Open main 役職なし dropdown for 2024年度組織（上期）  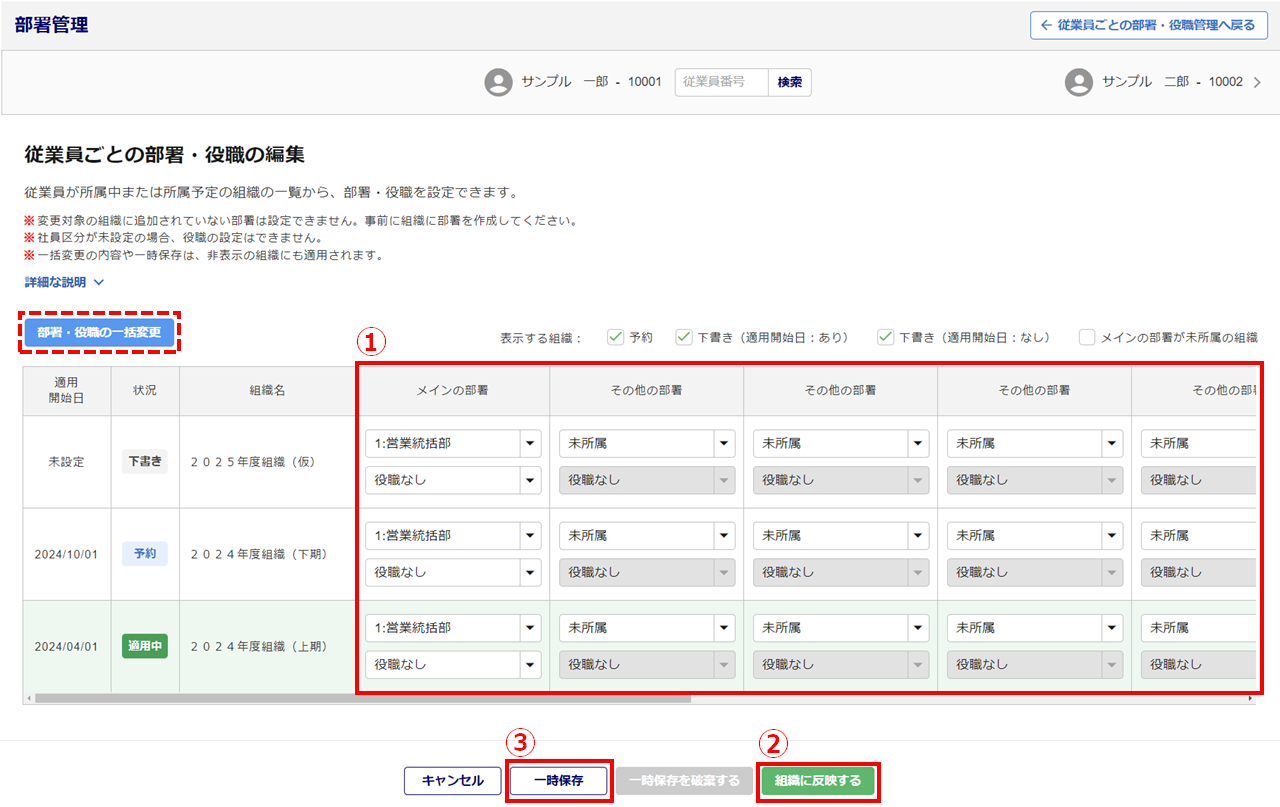click(x=453, y=664)
